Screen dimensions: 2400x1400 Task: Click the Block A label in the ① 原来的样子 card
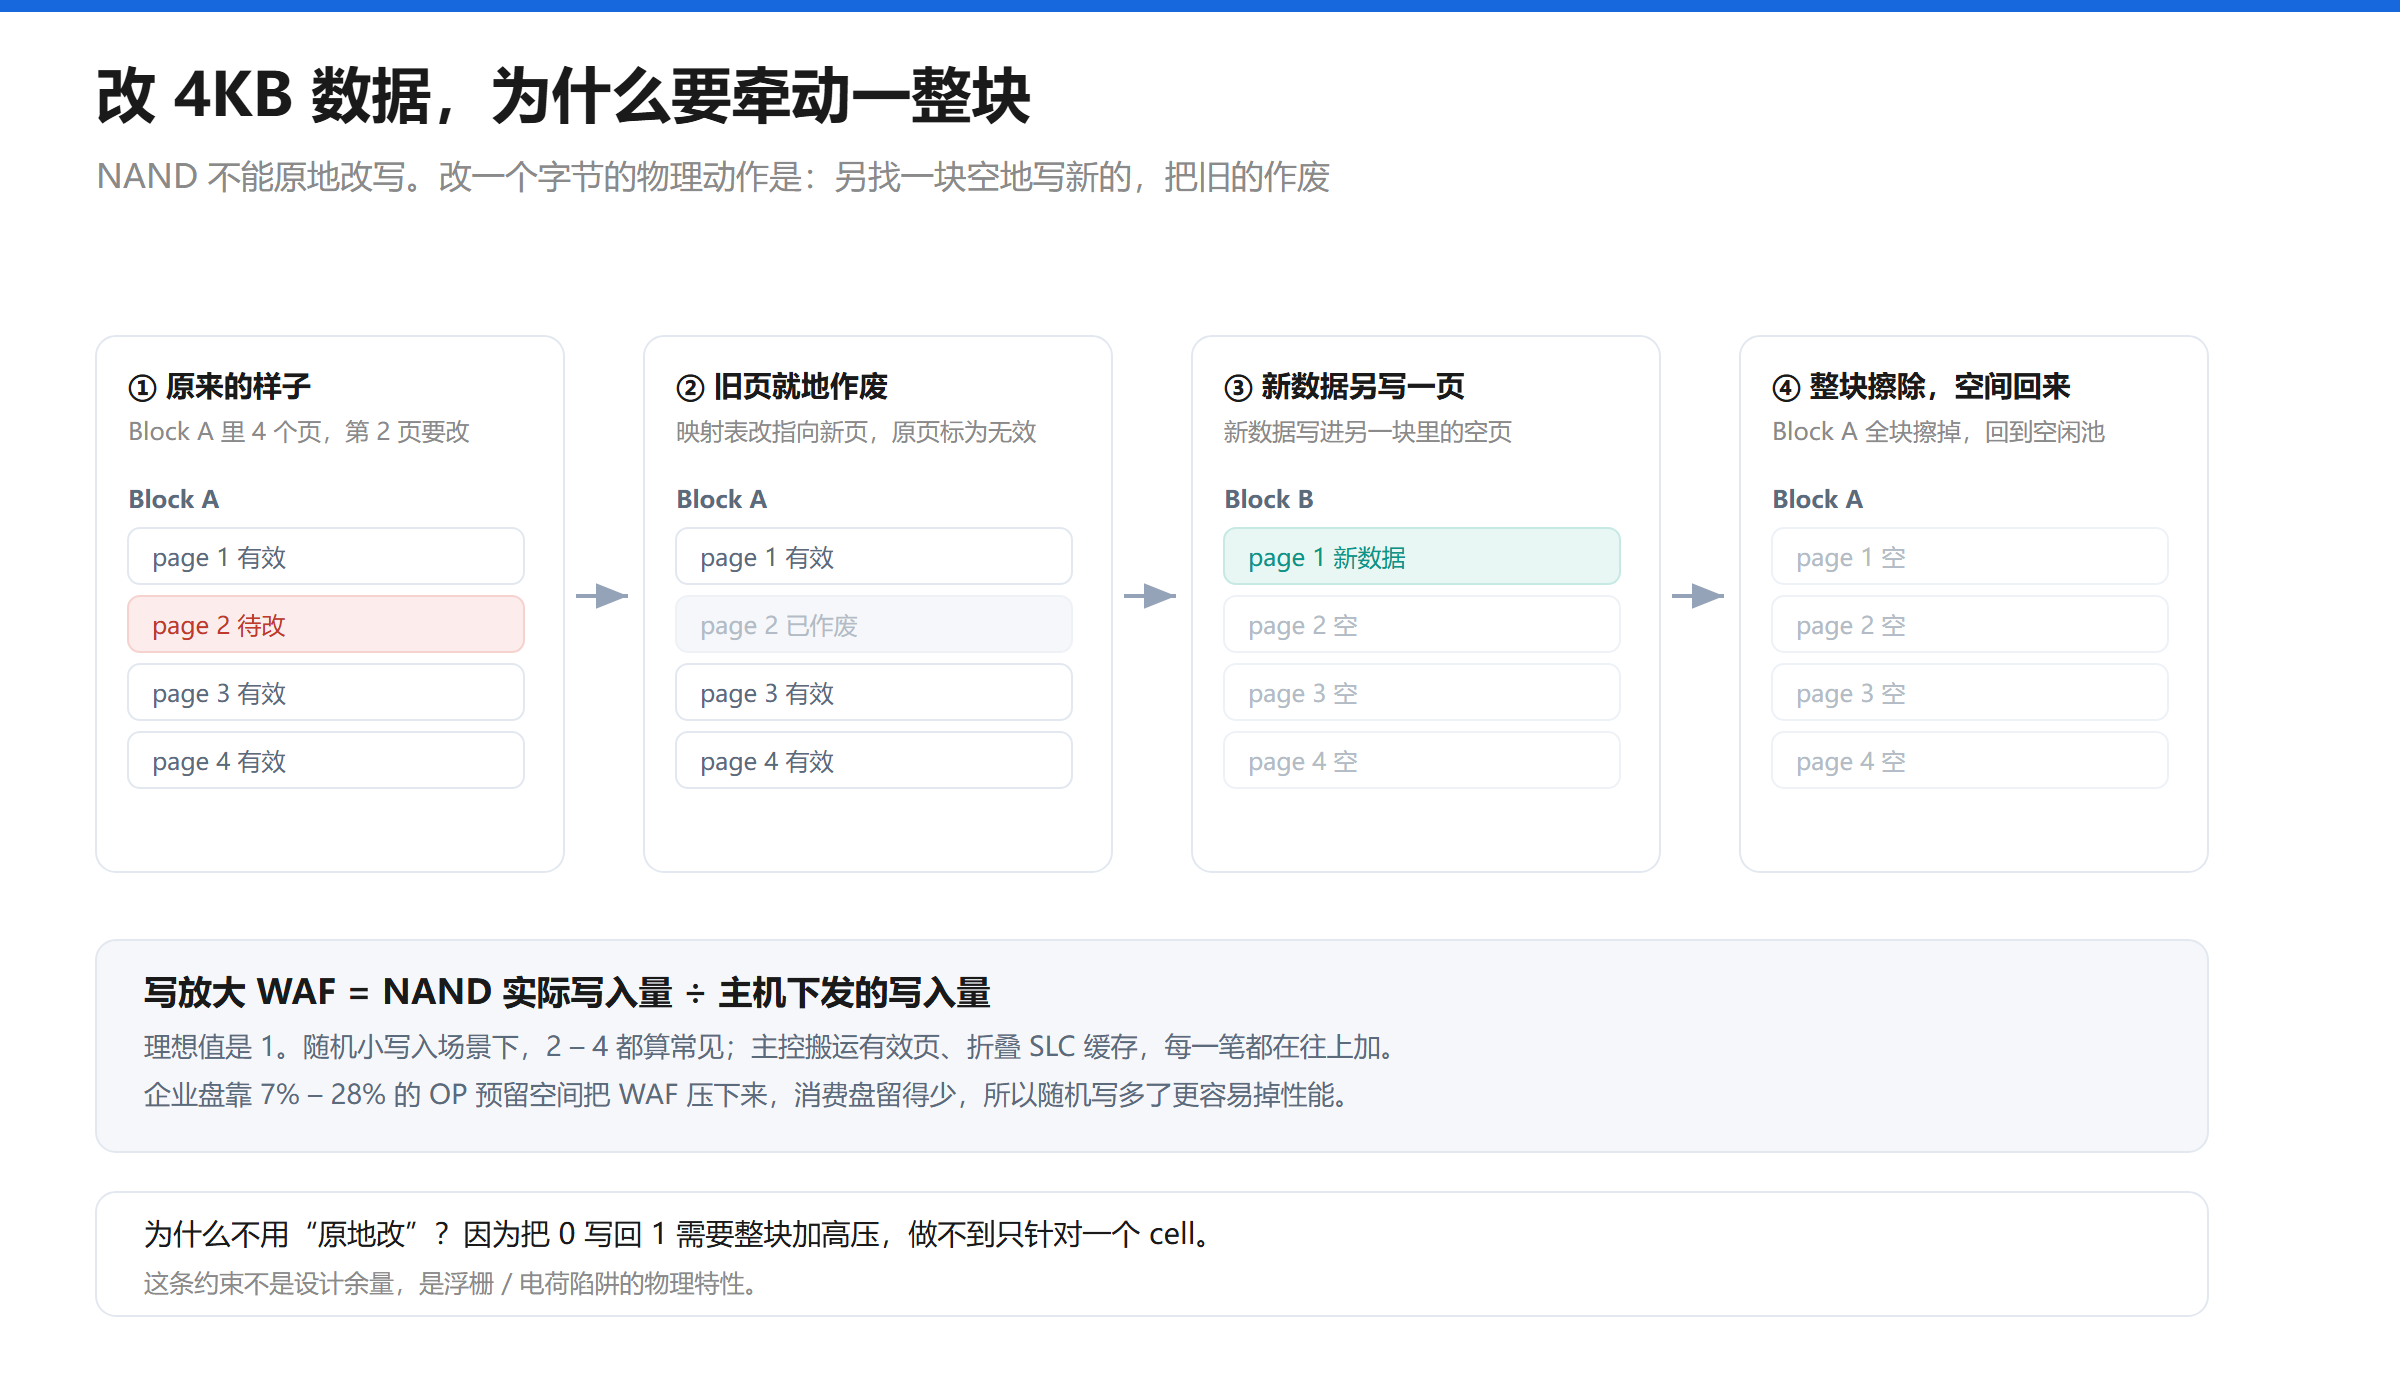point(174,499)
